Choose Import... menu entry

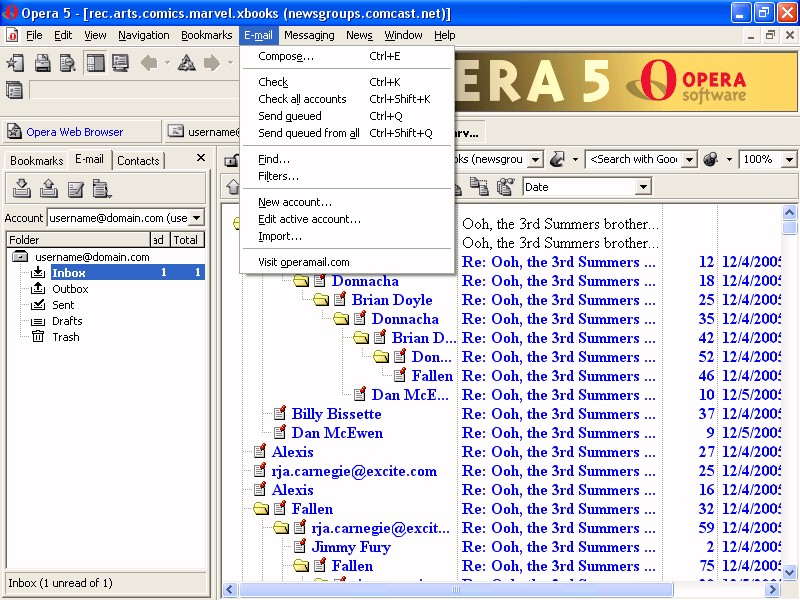[347, 236]
